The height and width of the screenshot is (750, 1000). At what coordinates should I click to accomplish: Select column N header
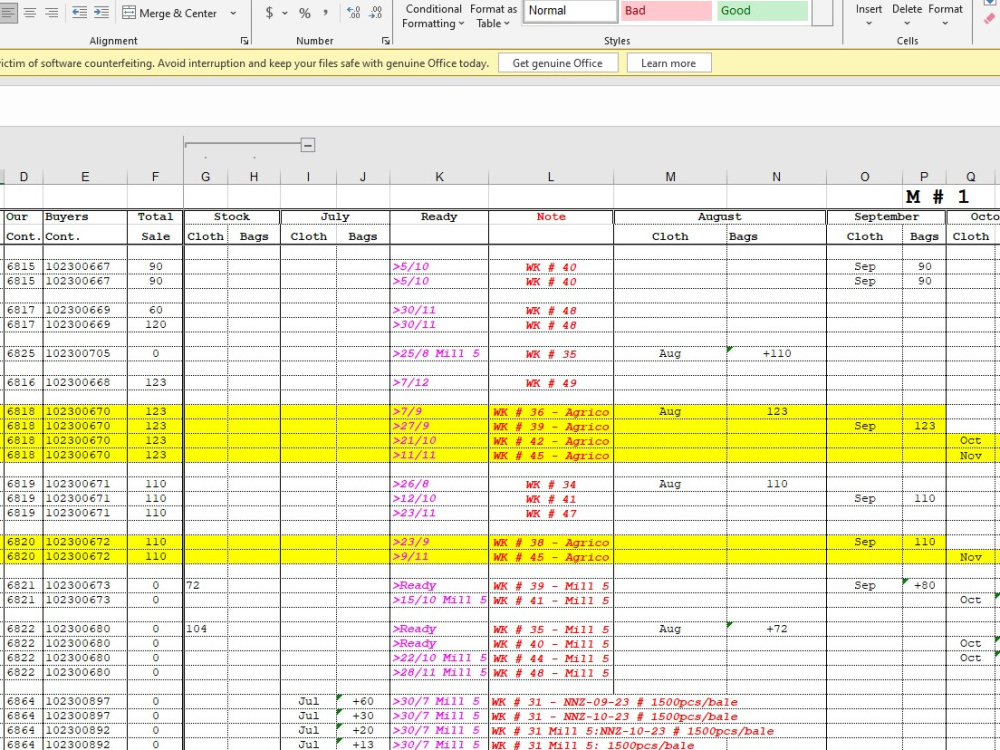click(776, 177)
